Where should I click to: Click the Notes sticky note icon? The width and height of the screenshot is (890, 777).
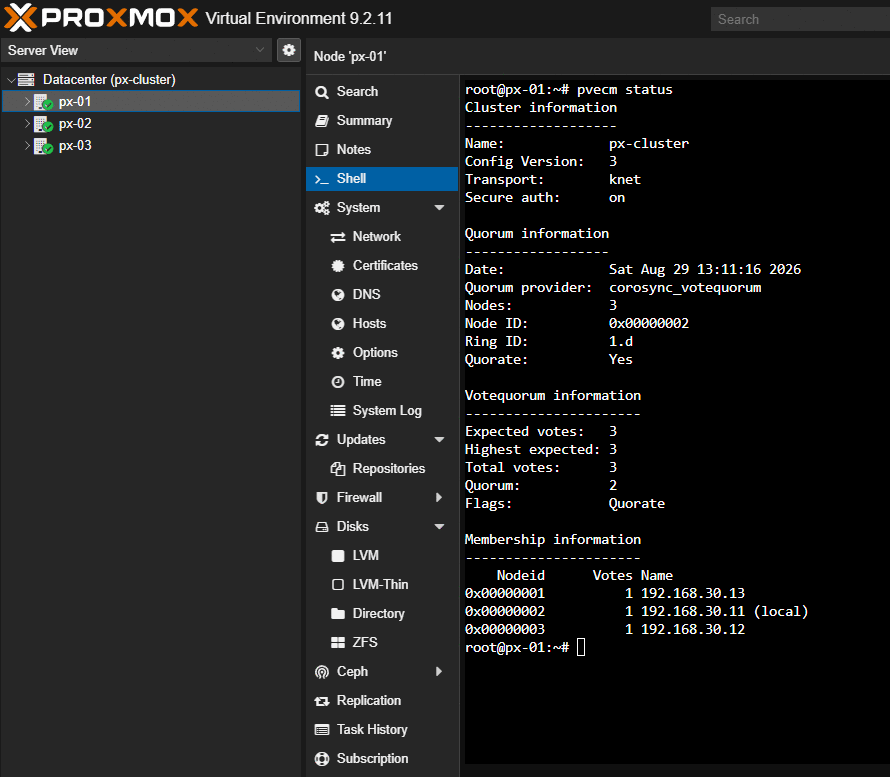(322, 150)
